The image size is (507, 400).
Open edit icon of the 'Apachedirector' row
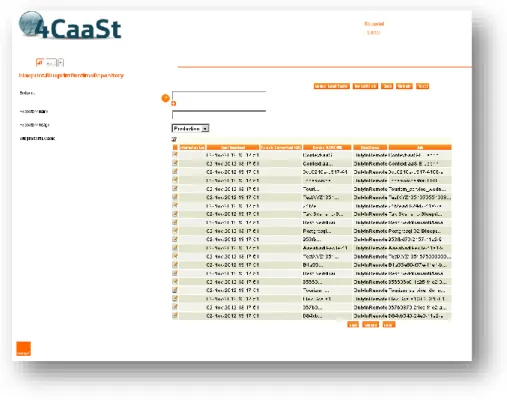pos(175,248)
